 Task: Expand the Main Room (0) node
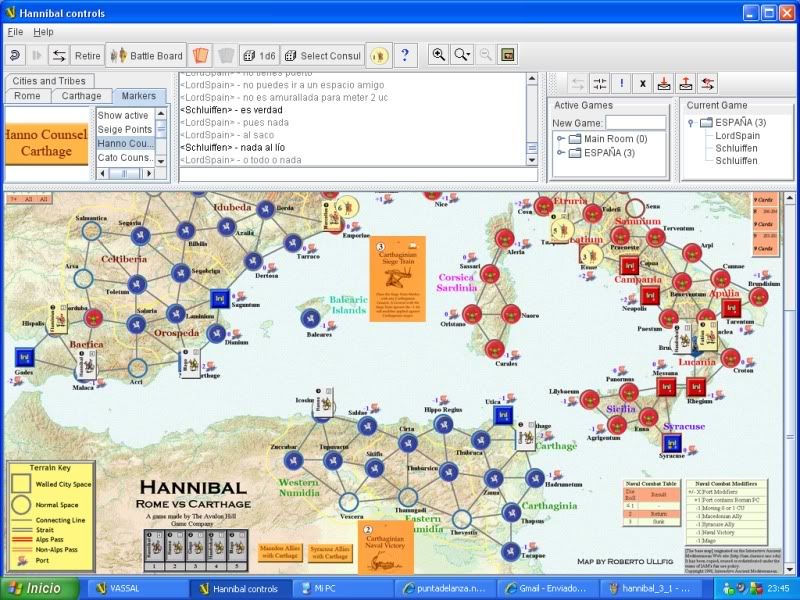click(x=560, y=139)
